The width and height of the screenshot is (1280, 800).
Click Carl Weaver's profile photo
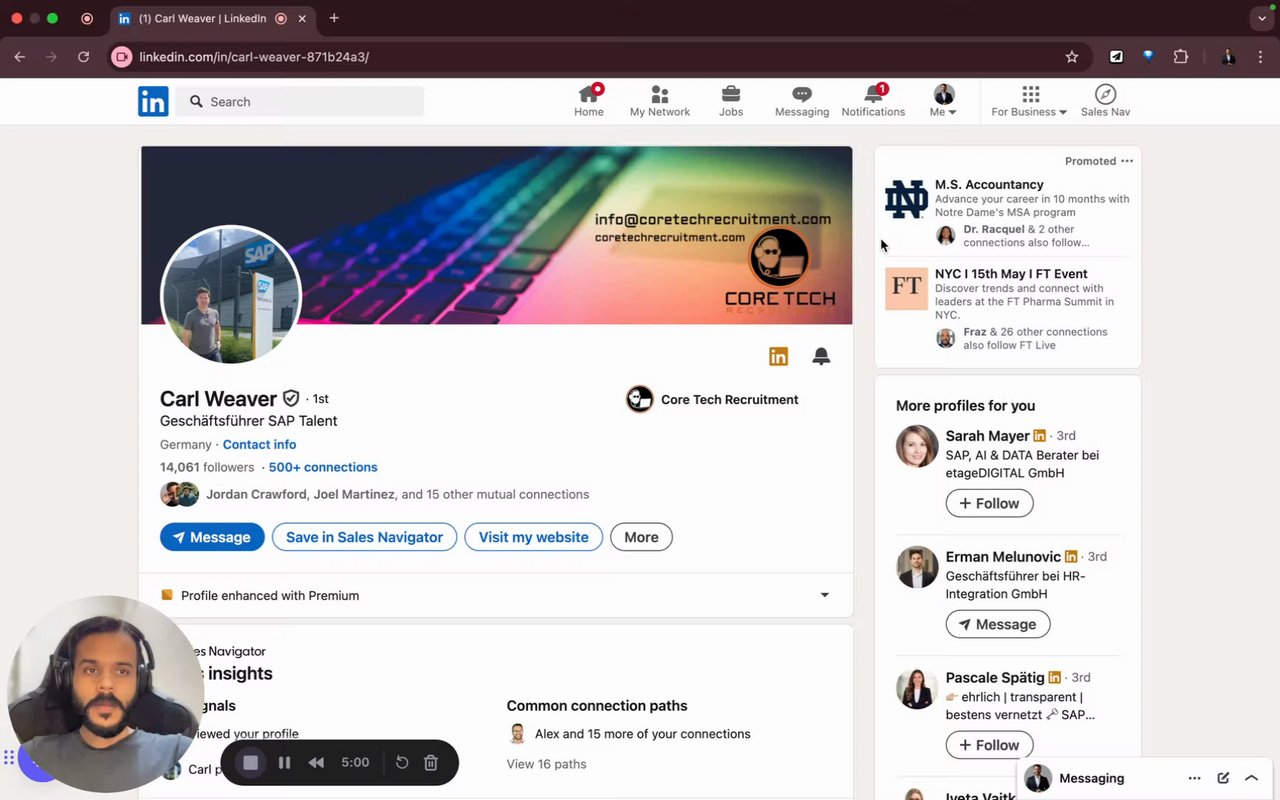[231, 294]
